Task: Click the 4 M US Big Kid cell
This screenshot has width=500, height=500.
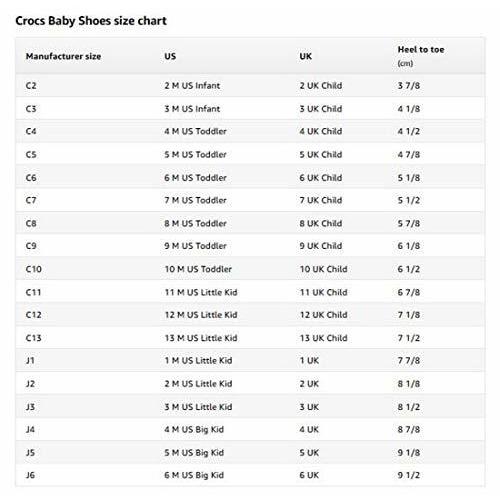Action: pos(194,430)
